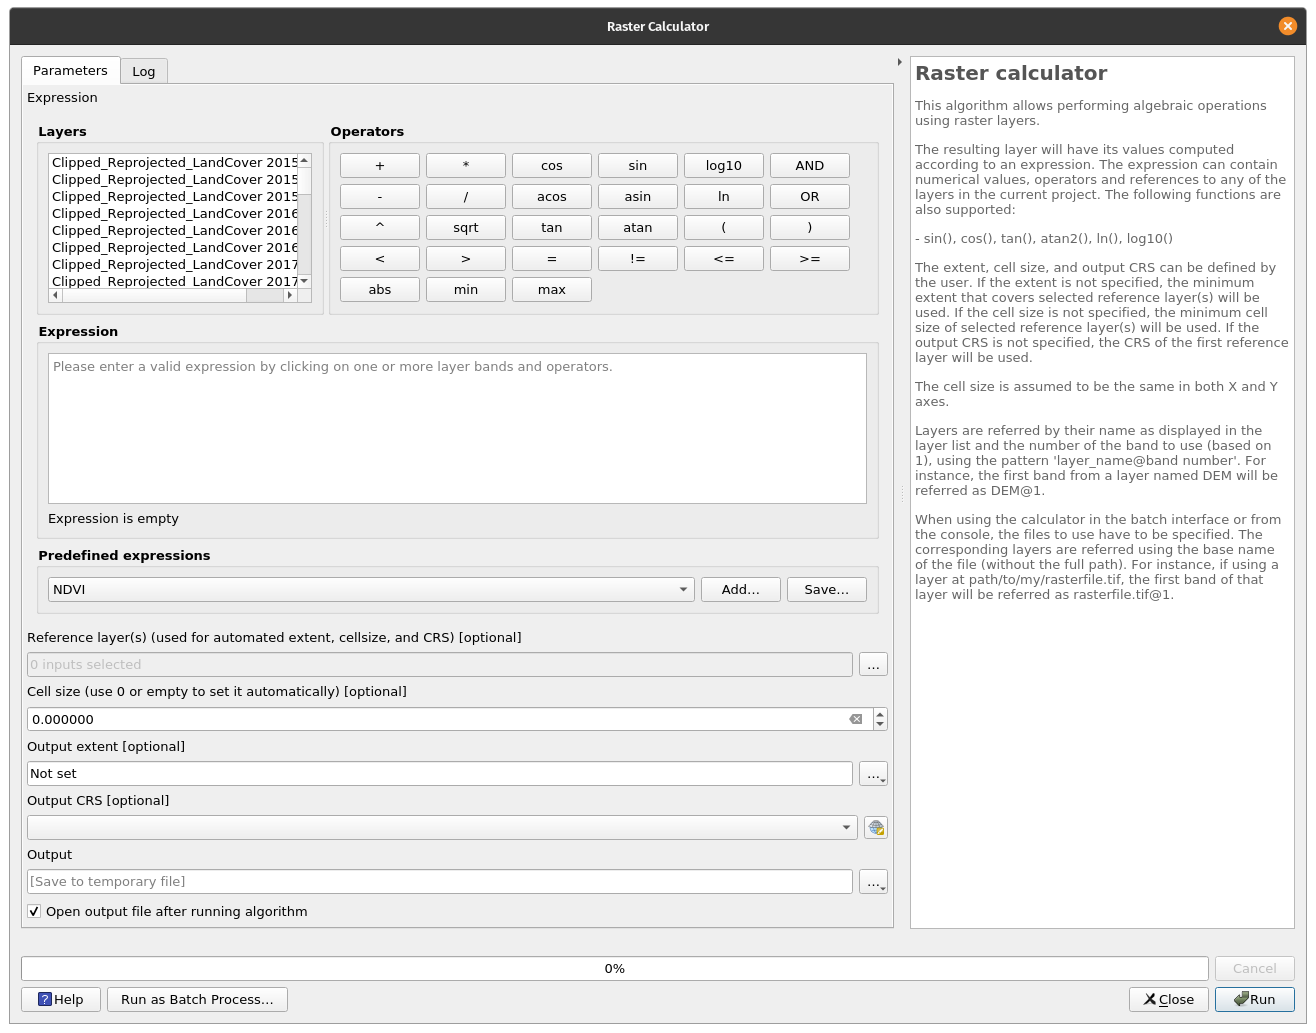Clear the cell size value using the clear icon

pyautogui.click(x=856, y=719)
